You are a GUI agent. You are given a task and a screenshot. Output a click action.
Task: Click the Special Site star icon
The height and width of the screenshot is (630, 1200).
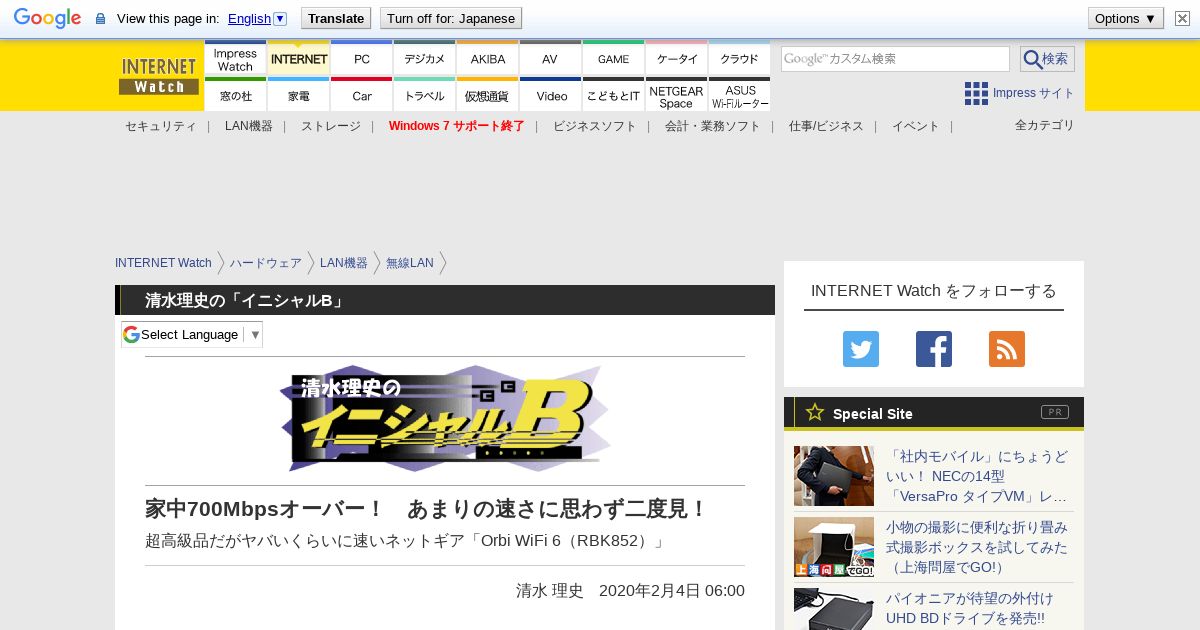[x=815, y=412]
